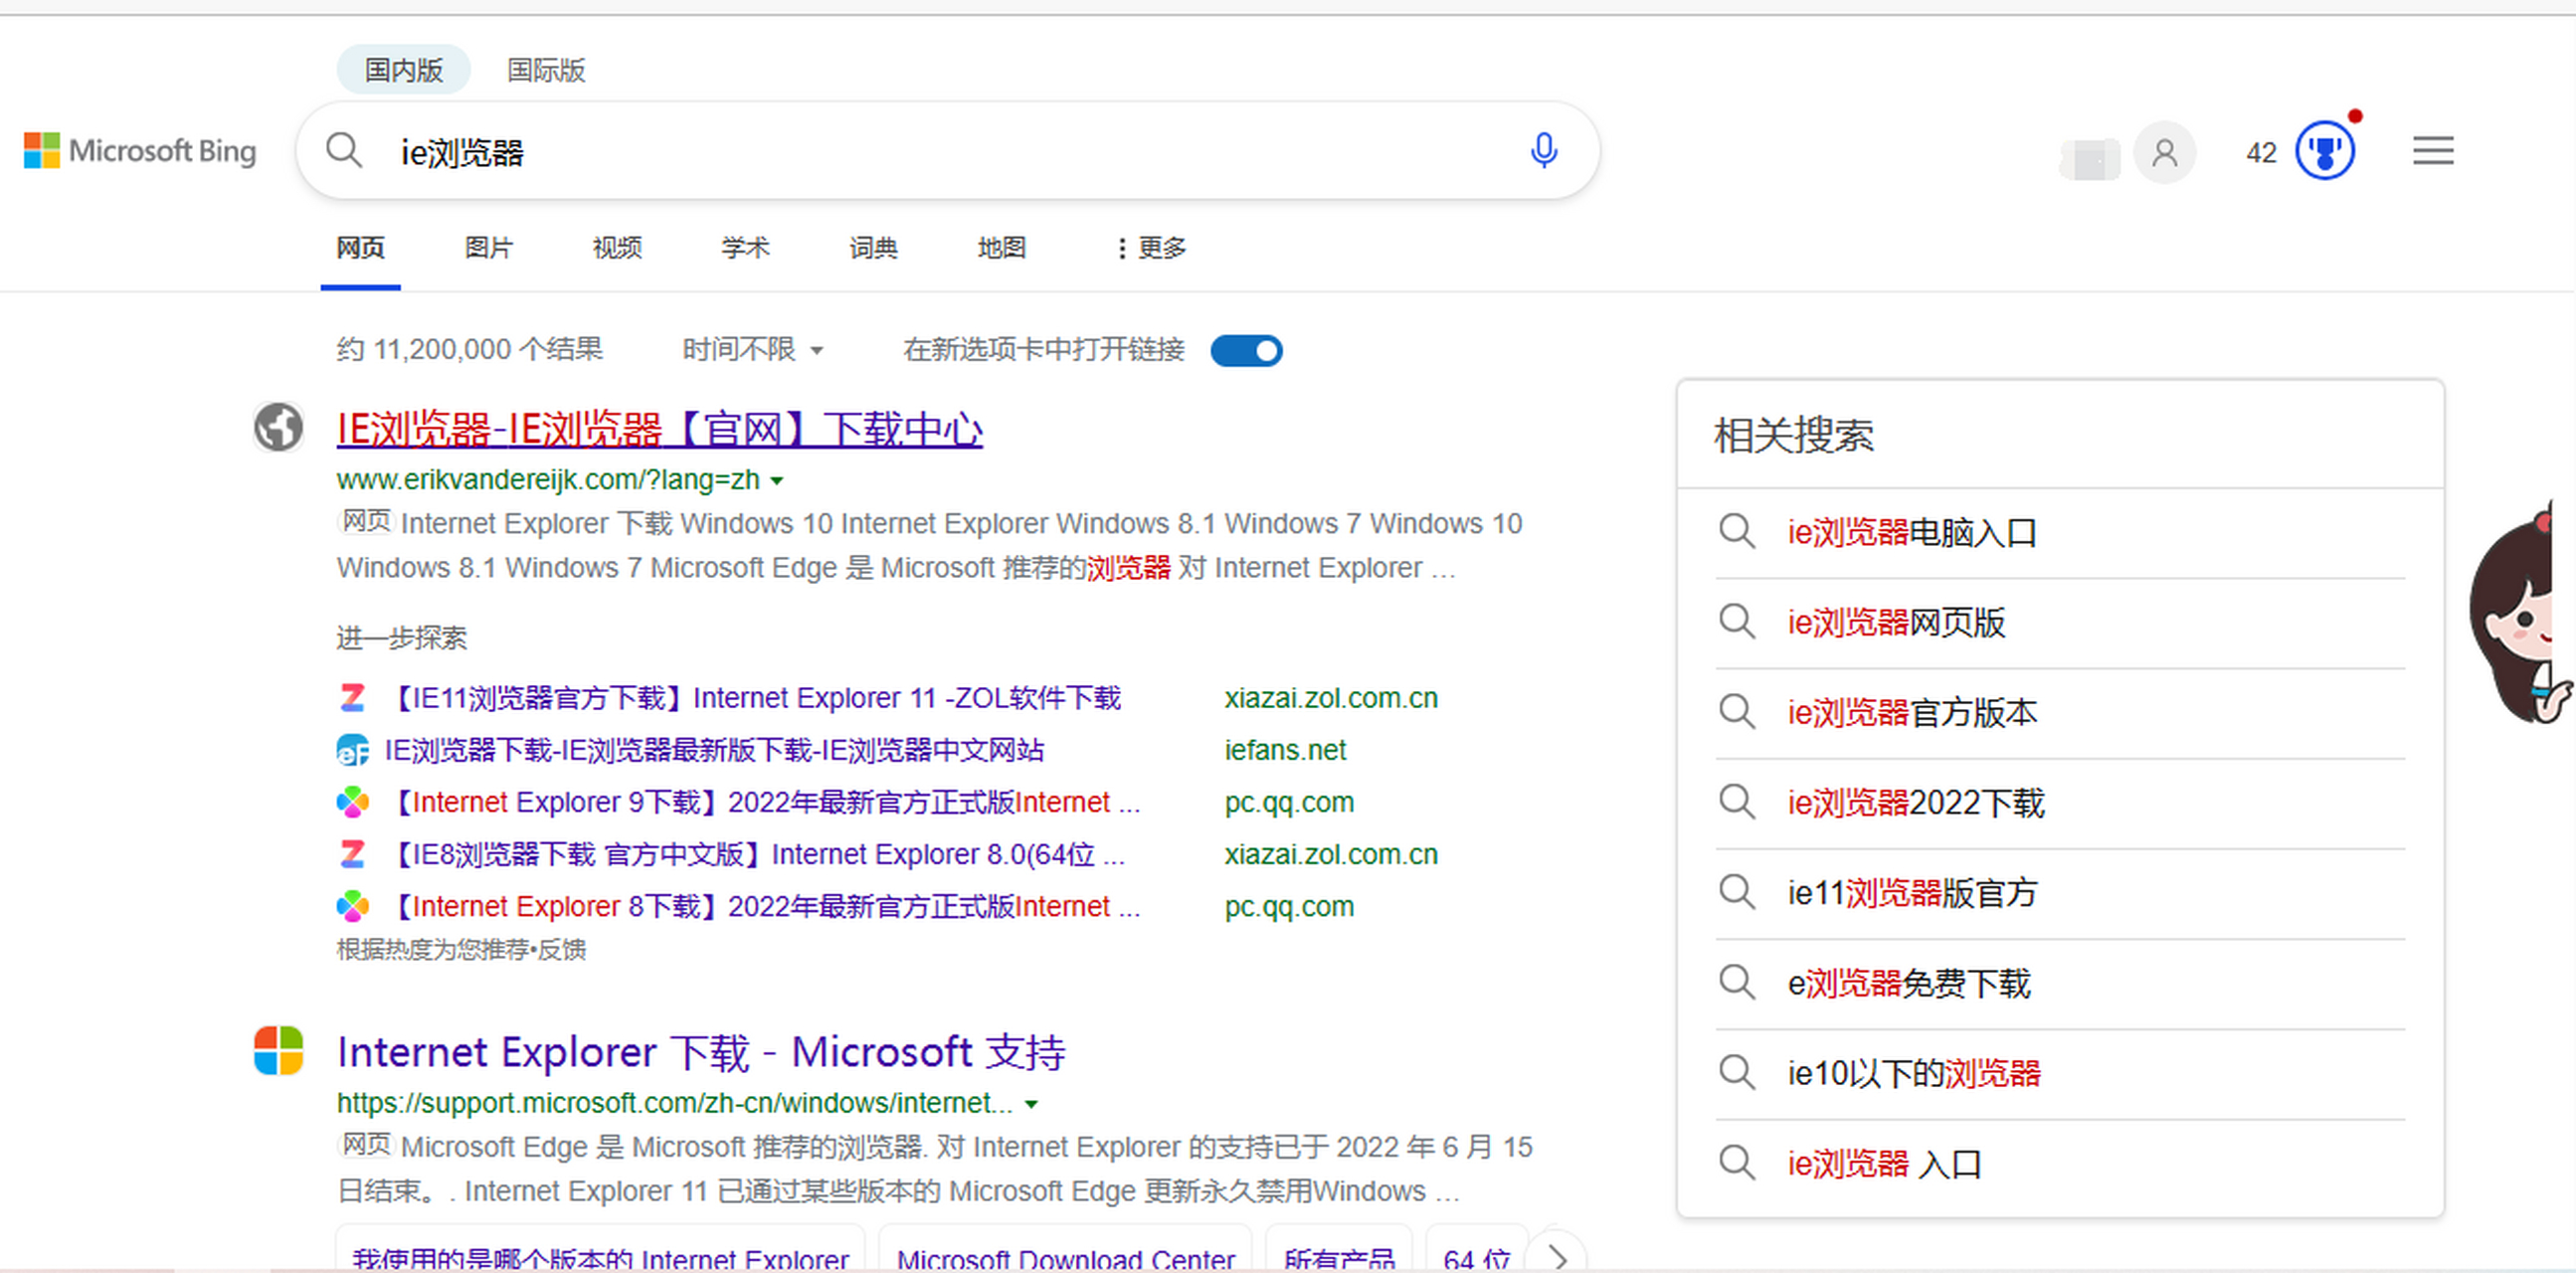This screenshot has width=2576, height=1273.
Task: Select the 地图 maps tab
Action: click(1001, 248)
